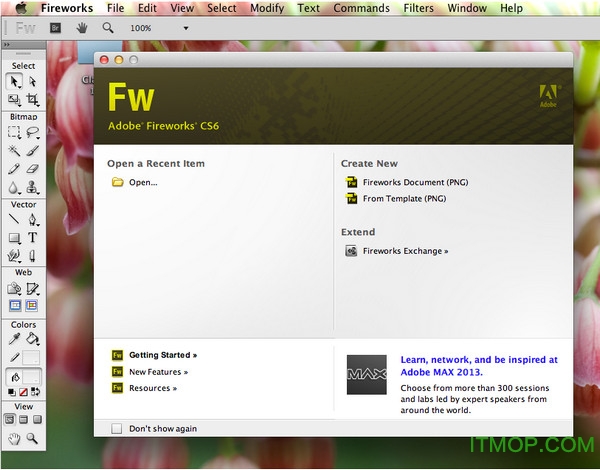Select the Hand tool in tools panel
The width and height of the screenshot is (600, 470).
click(x=14, y=439)
